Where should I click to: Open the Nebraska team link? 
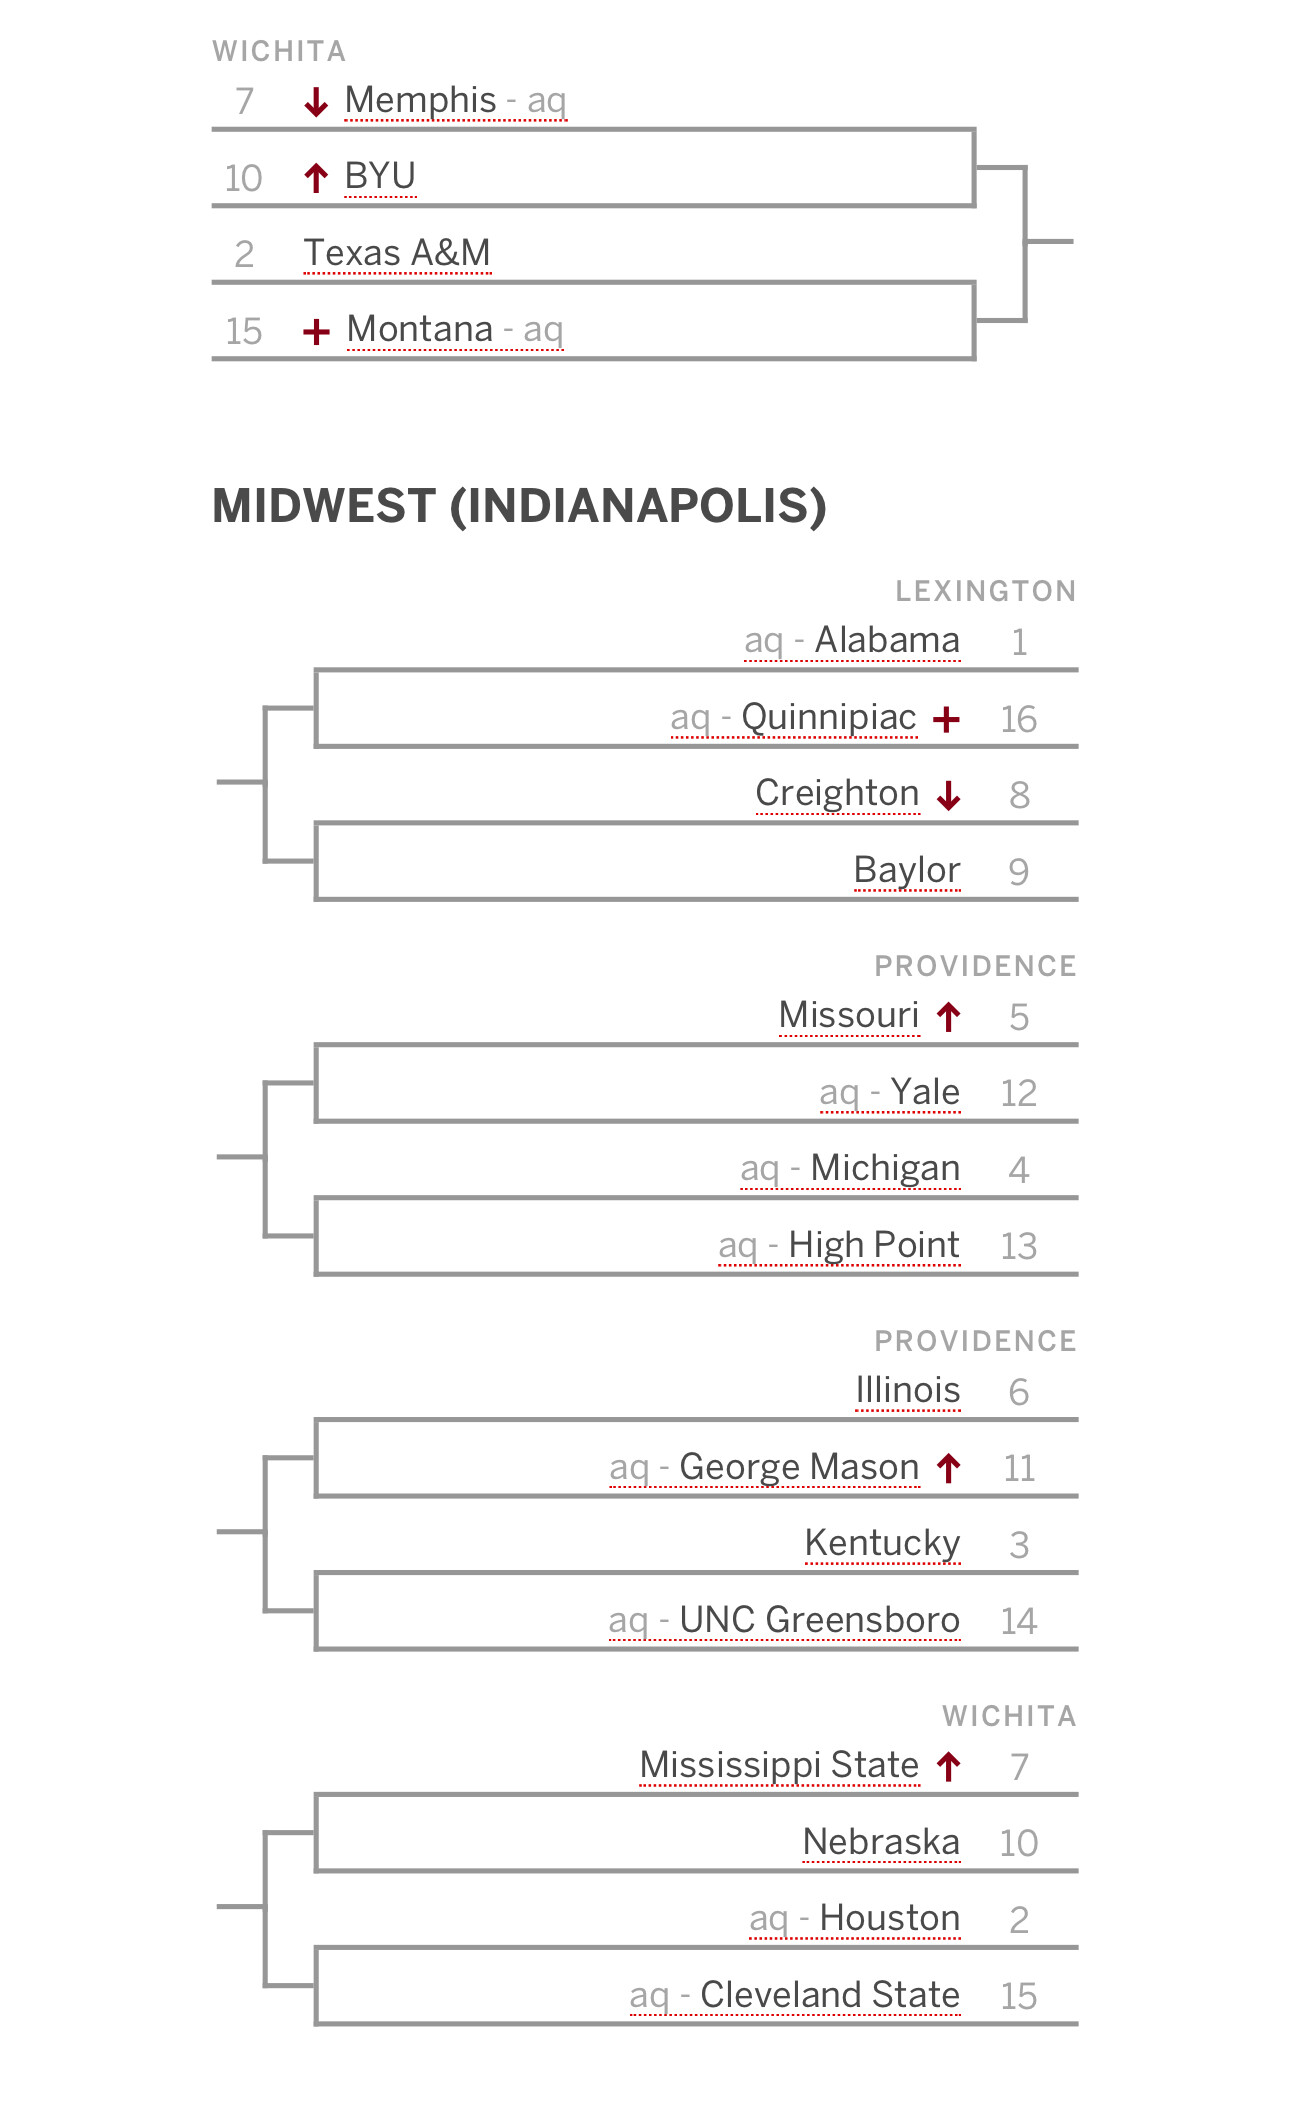click(882, 1842)
